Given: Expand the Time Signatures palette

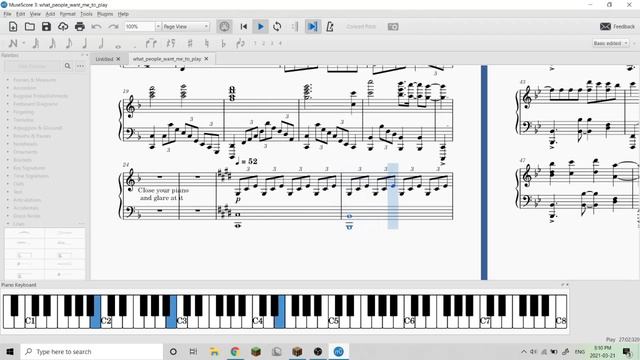Looking at the screenshot, I should tap(30, 176).
